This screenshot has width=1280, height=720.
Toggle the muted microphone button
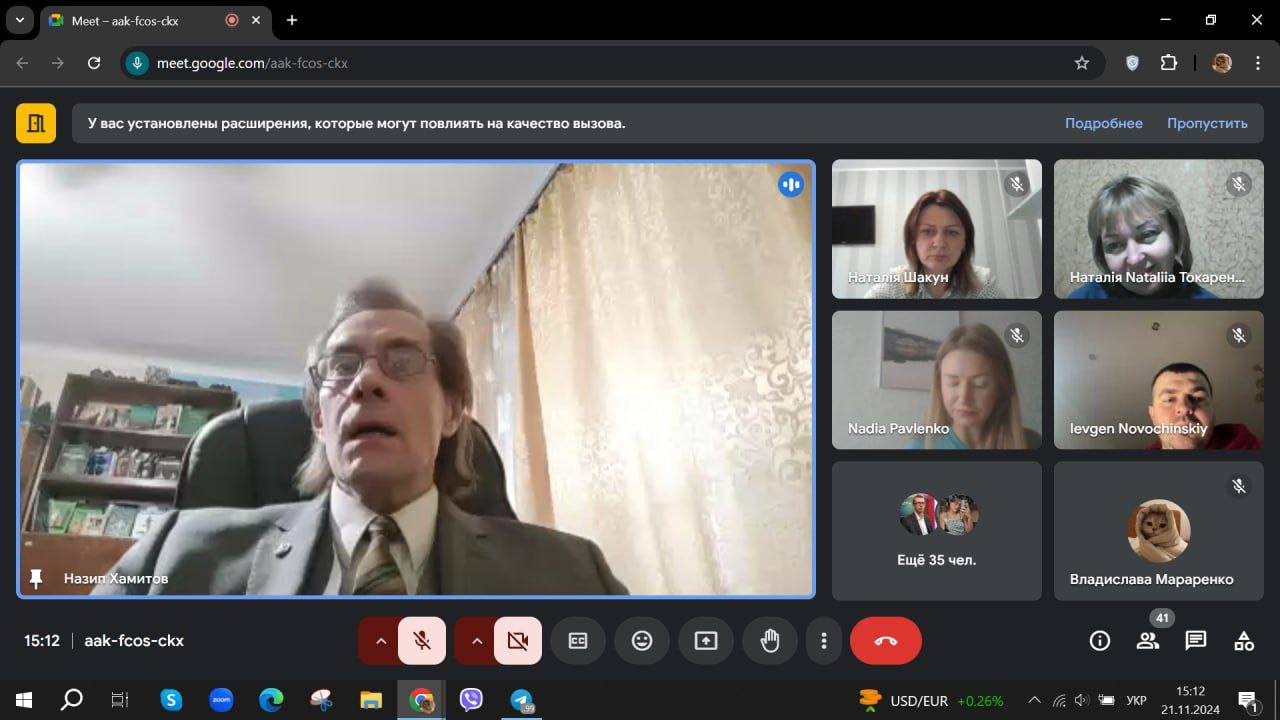pyautogui.click(x=422, y=641)
